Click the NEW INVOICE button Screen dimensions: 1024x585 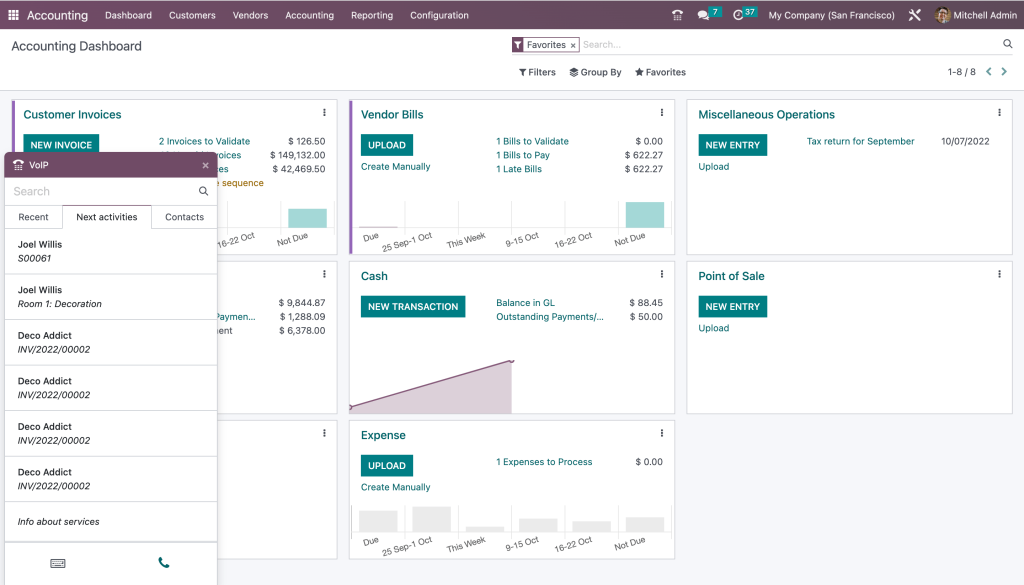(61, 144)
